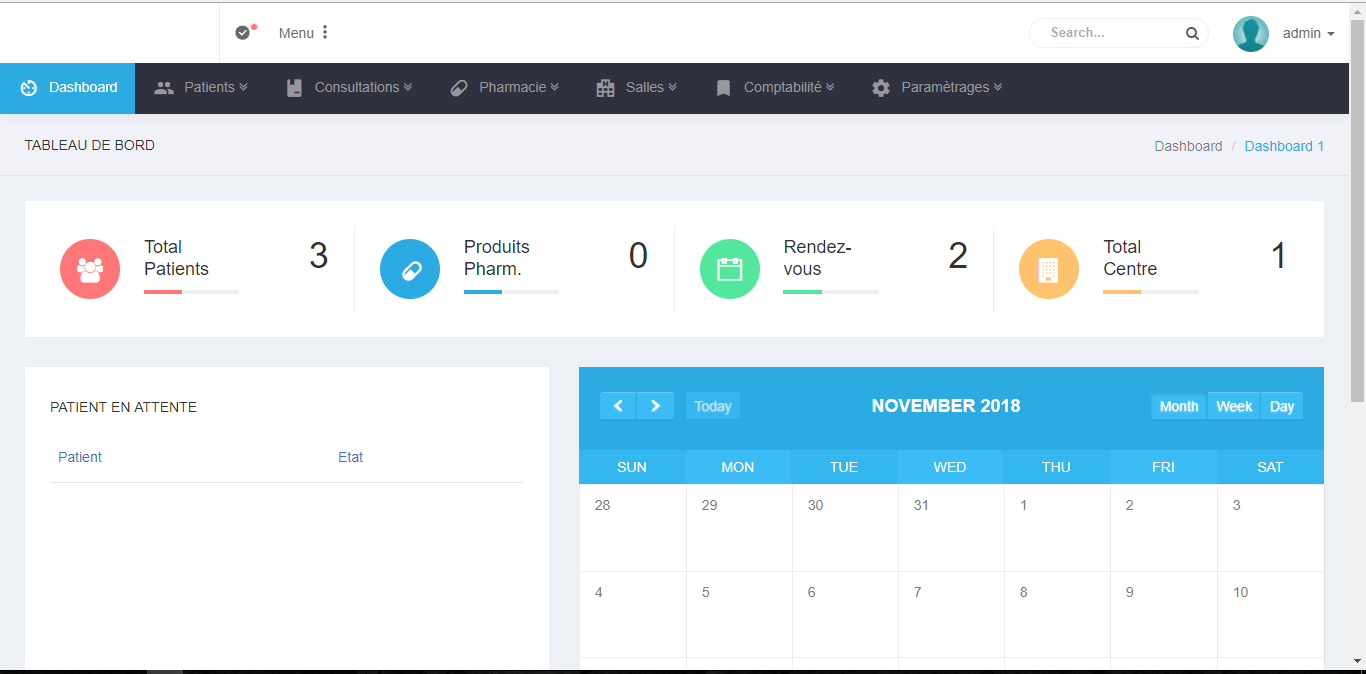Click the red Total Patients icon

(90, 269)
